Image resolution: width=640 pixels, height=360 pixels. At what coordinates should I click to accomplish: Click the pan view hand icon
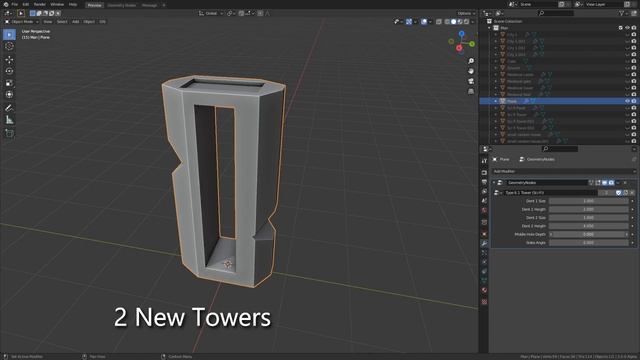[471, 71]
